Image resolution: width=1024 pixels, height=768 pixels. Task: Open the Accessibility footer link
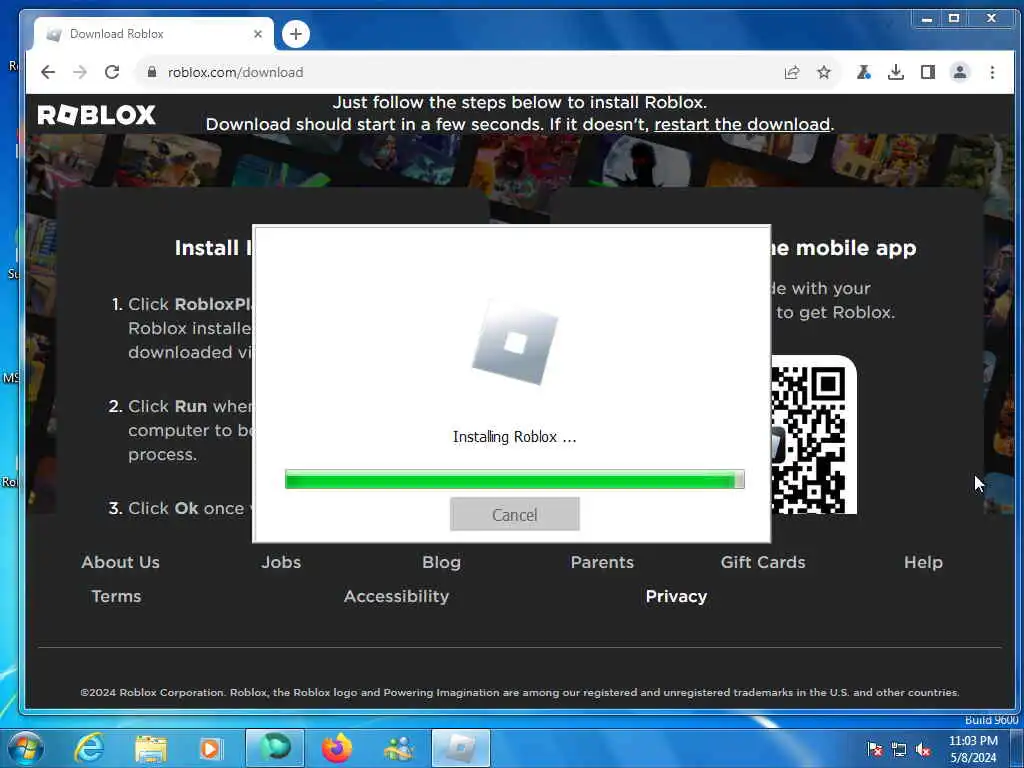[396, 596]
